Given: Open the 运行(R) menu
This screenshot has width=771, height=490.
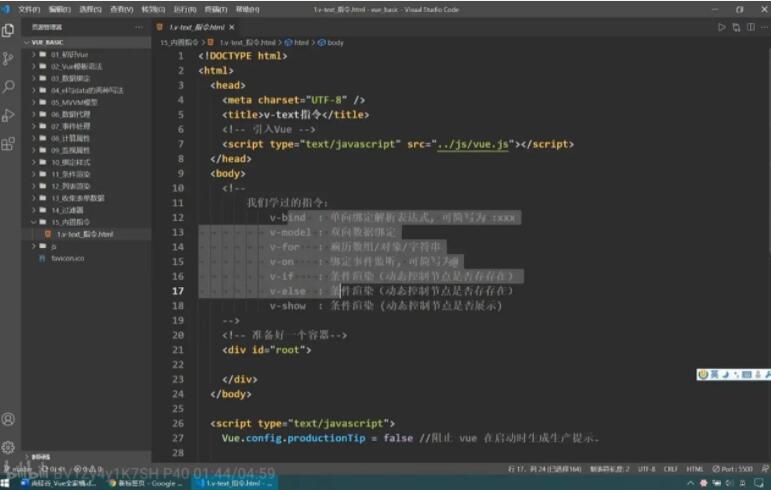Looking at the screenshot, I should [x=185, y=9].
